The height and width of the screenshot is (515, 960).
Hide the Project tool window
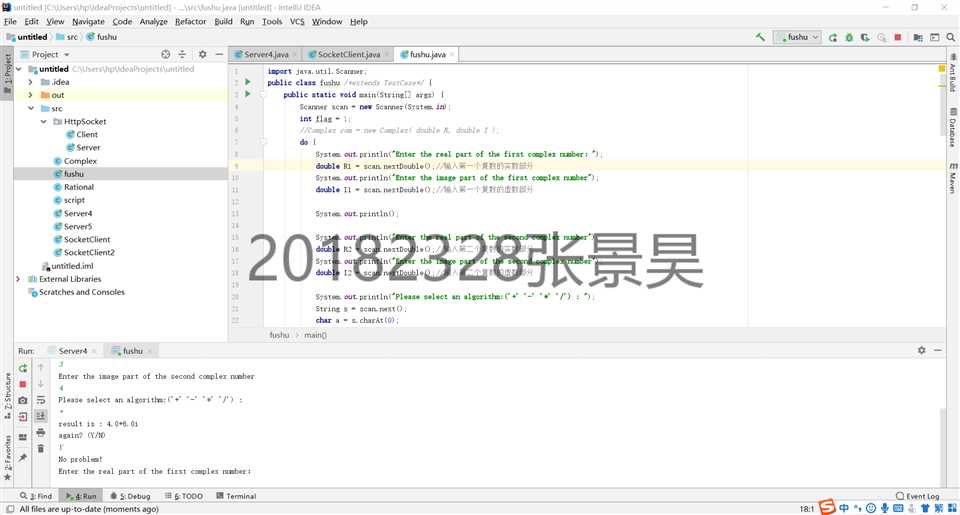[x=219, y=55]
